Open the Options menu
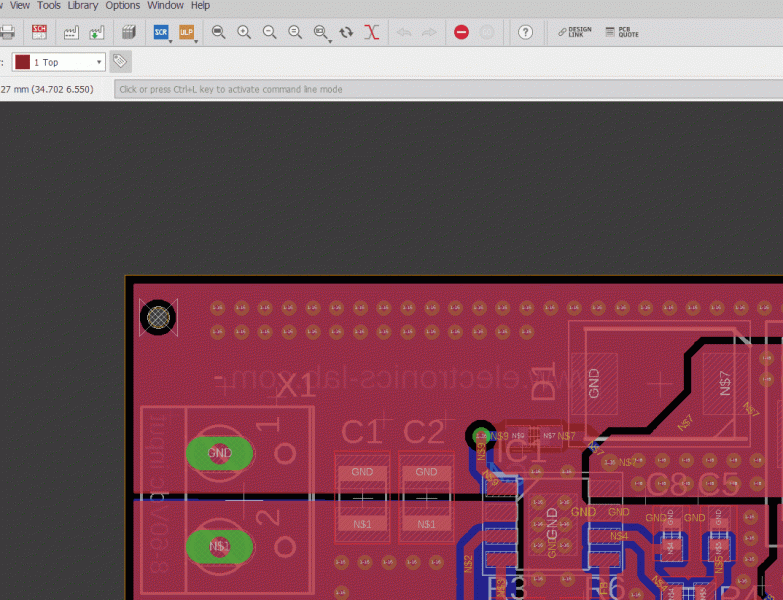 click(x=122, y=5)
